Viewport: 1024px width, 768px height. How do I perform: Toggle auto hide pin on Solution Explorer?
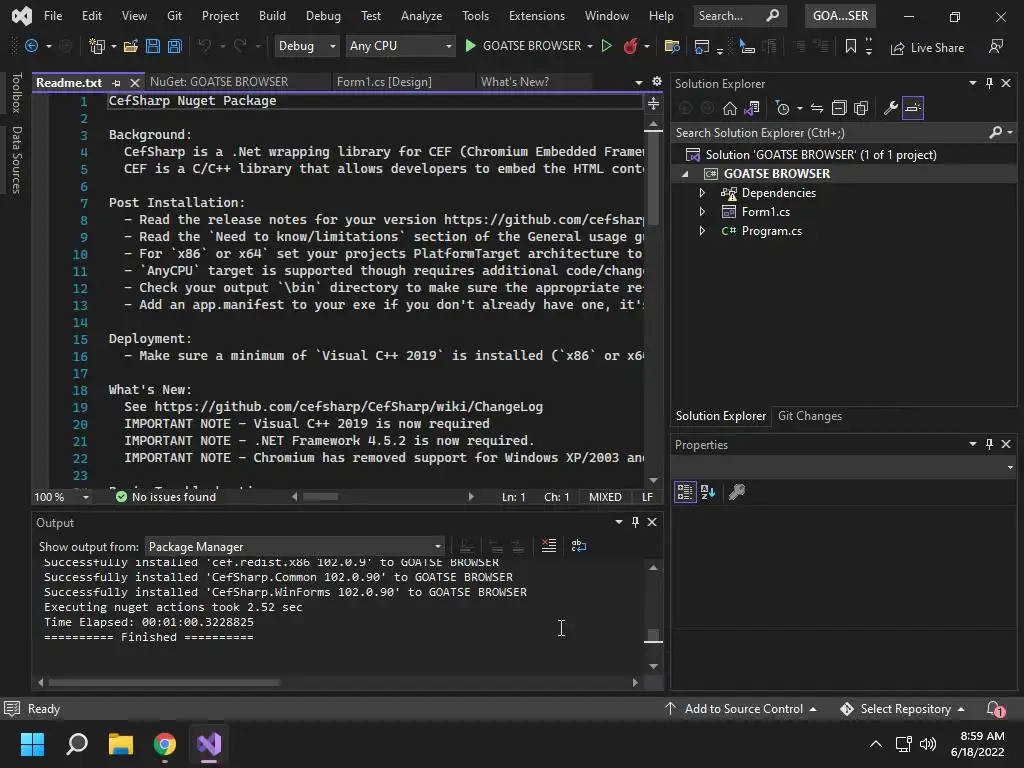click(x=989, y=83)
